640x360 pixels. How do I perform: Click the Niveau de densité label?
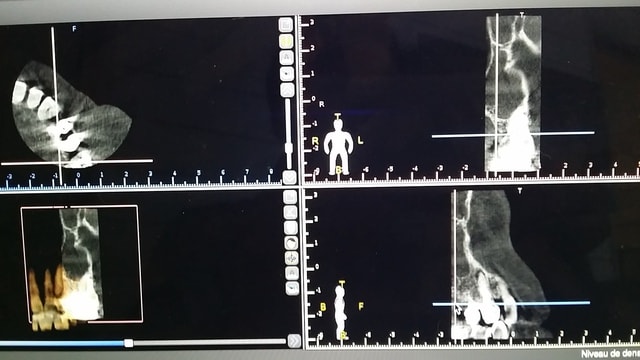click(610, 354)
